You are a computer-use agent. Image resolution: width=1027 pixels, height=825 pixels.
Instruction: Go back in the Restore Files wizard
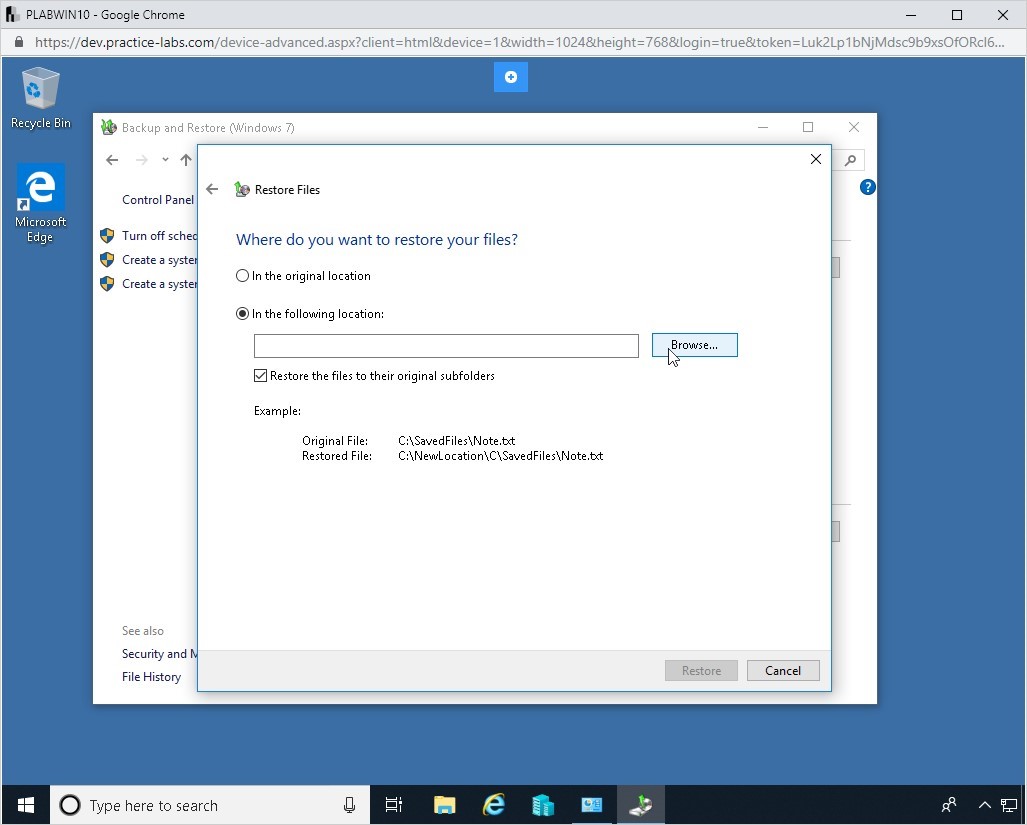click(x=212, y=189)
